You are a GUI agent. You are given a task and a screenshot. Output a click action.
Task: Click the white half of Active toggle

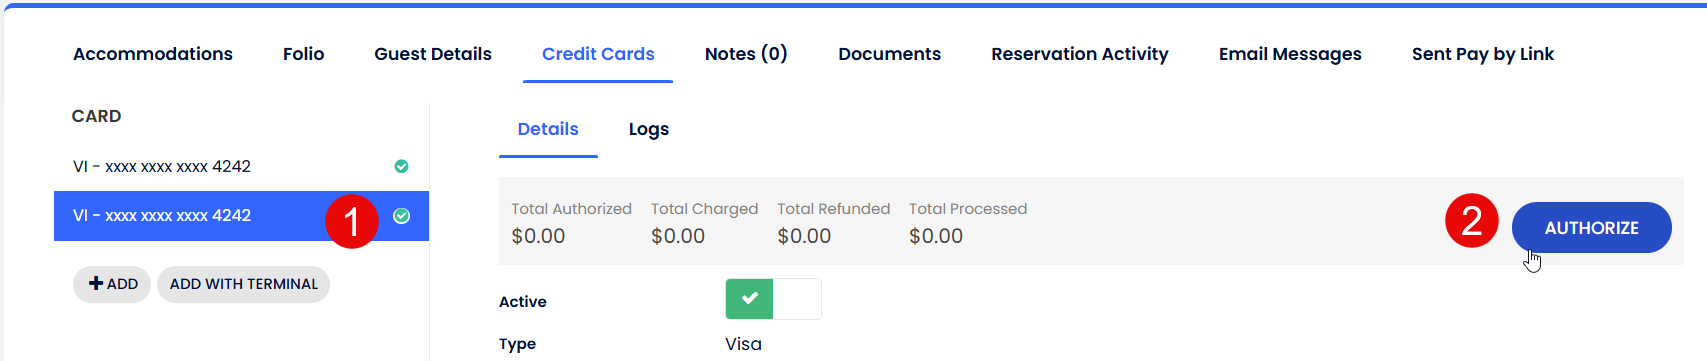click(797, 299)
